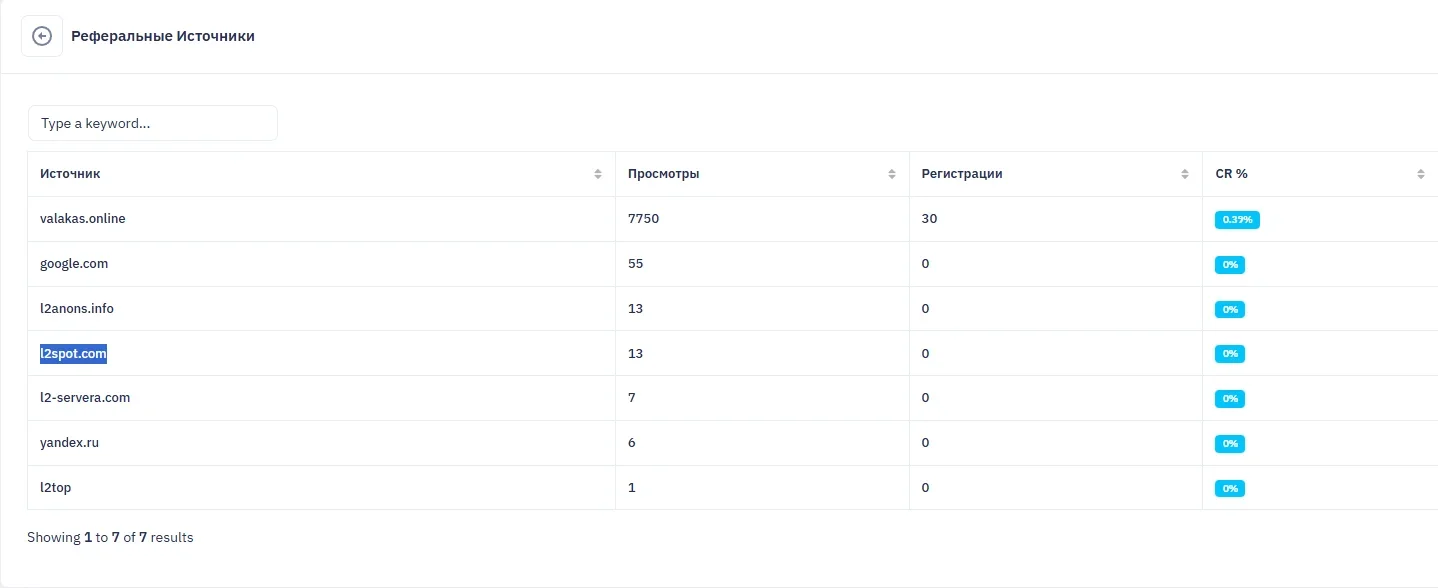Sort by Источник column arrows
This screenshot has height=588, width=1438.
point(598,174)
